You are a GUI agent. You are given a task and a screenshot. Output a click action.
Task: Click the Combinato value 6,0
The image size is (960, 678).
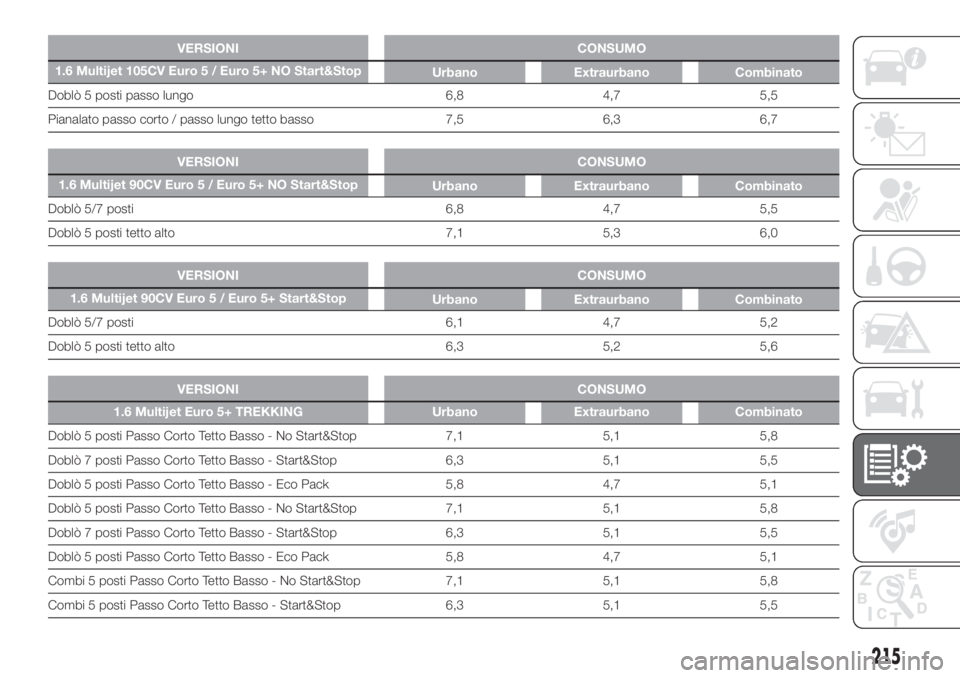(x=768, y=233)
